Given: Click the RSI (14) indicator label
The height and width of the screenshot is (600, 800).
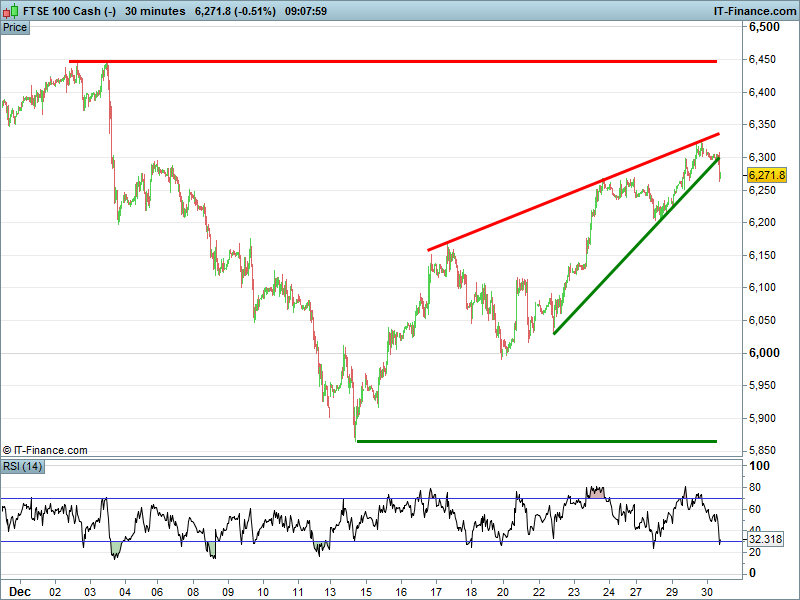Looking at the screenshot, I should coord(22,466).
